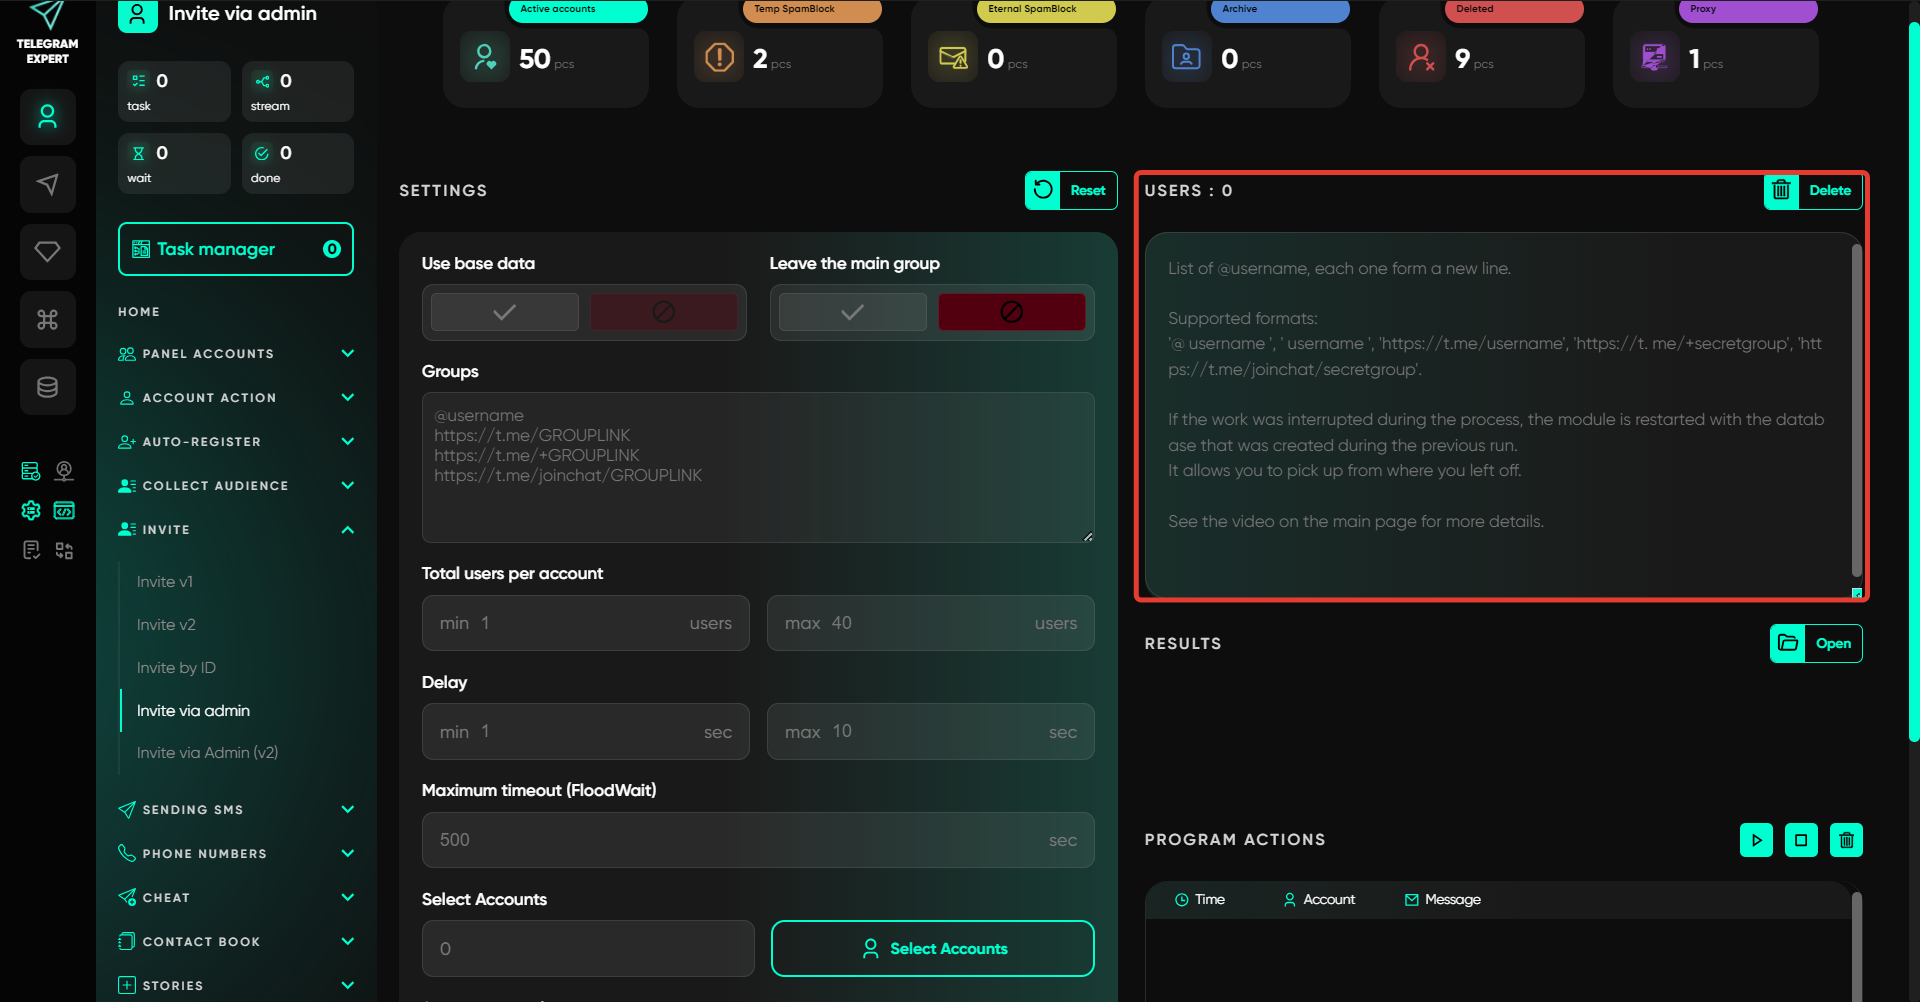Click the Groups text area
1920x1002 pixels.
[757, 467]
